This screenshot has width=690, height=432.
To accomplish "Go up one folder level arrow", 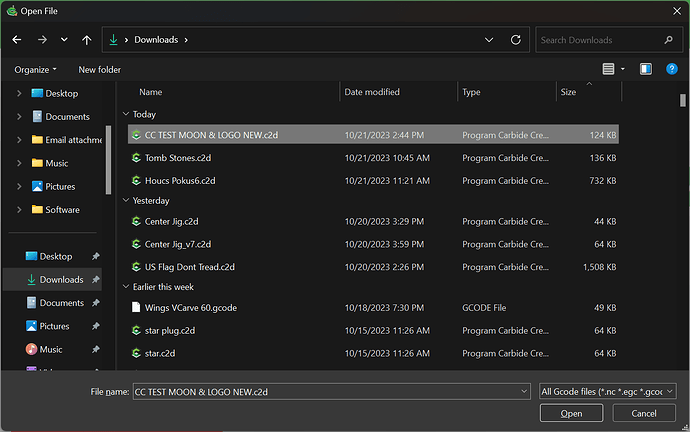I will tap(87, 40).
